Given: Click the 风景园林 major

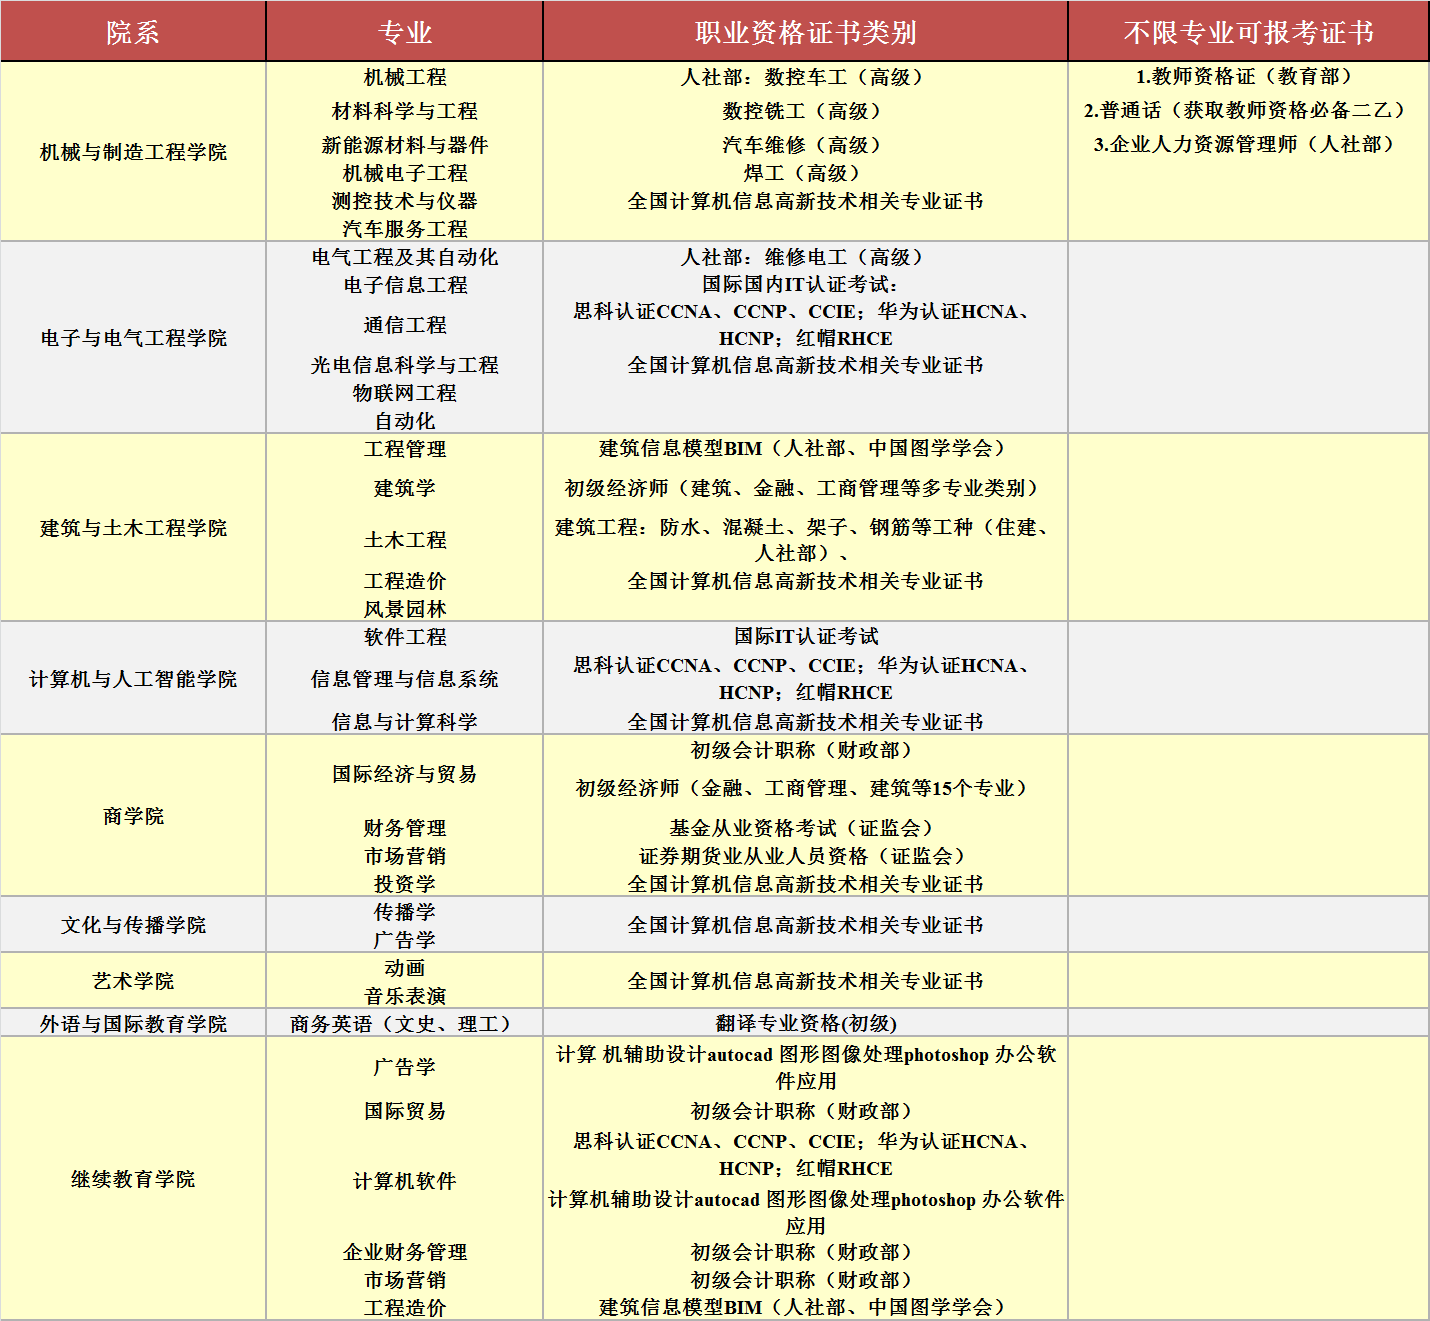Looking at the screenshot, I should coord(405,609).
